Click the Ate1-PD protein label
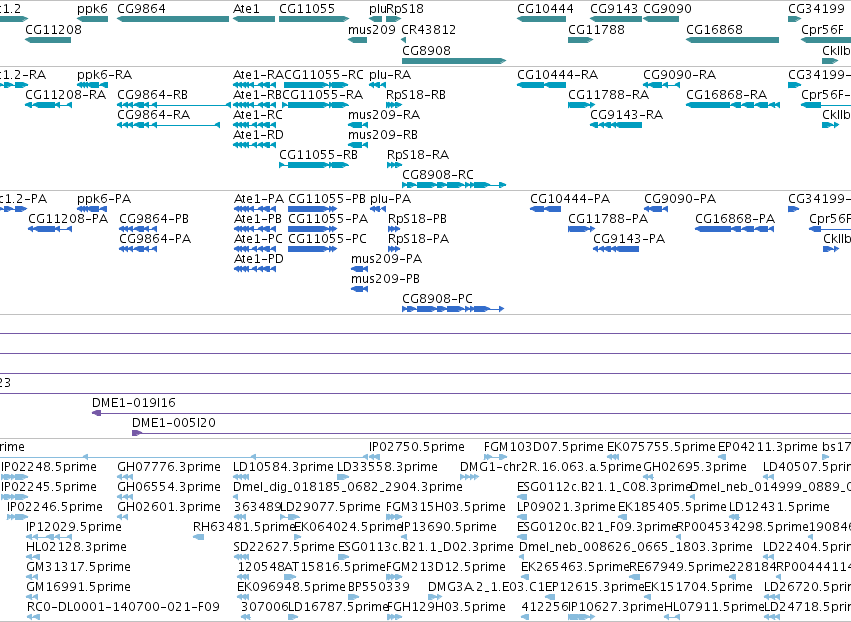The height and width of the screenshot is (622, 851). (258, 259)
